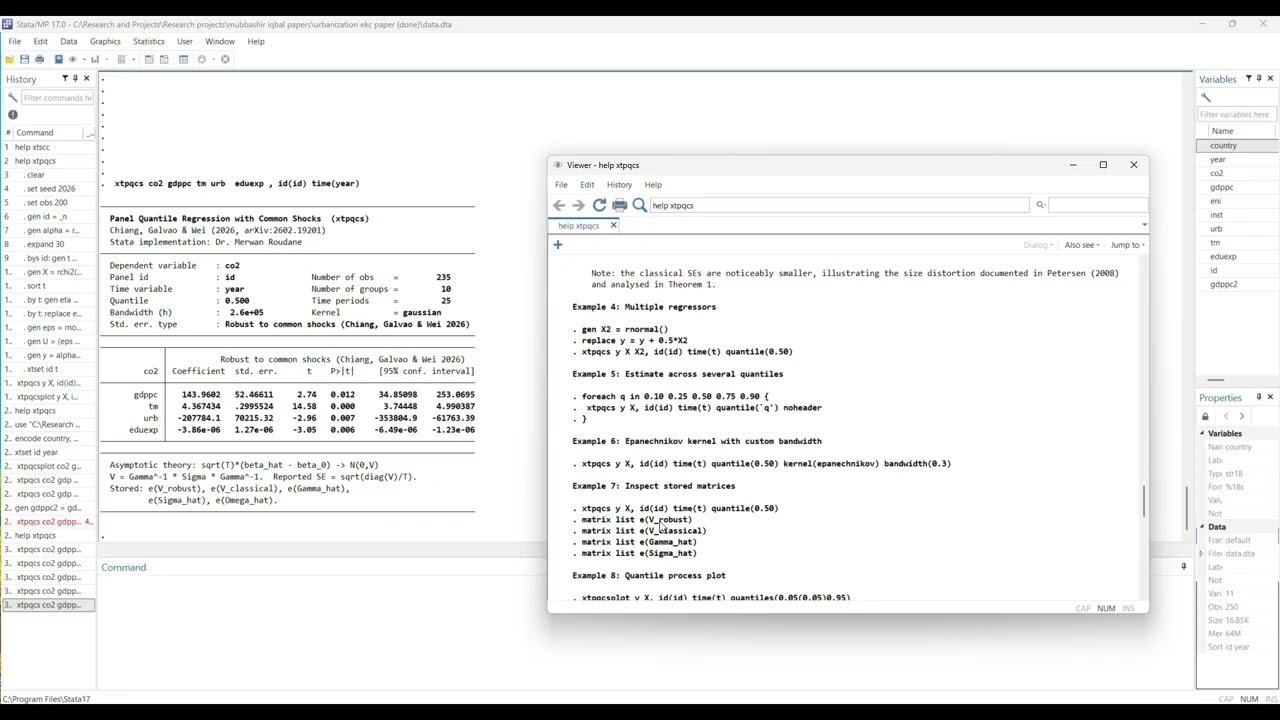Click the wrench icon in History panel
The width and height of the screenshot is (1280, 720).
tap(12, 98)
